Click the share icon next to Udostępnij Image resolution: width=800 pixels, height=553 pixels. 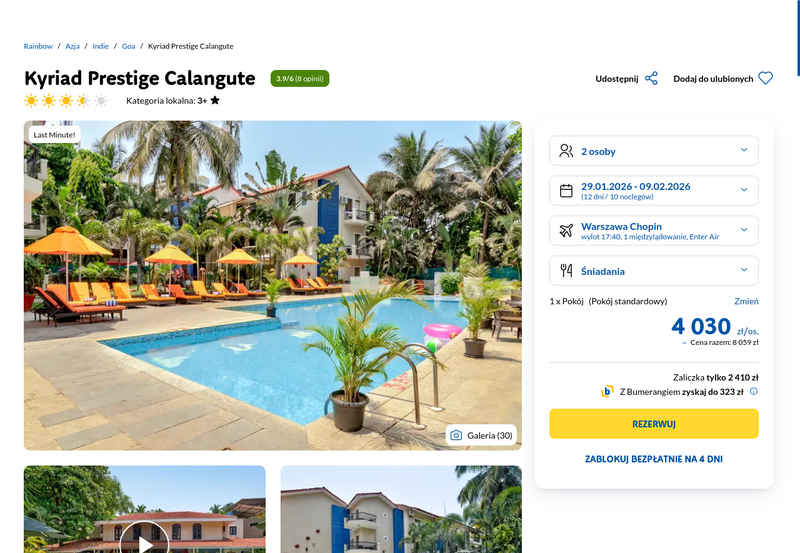point(651,79)
